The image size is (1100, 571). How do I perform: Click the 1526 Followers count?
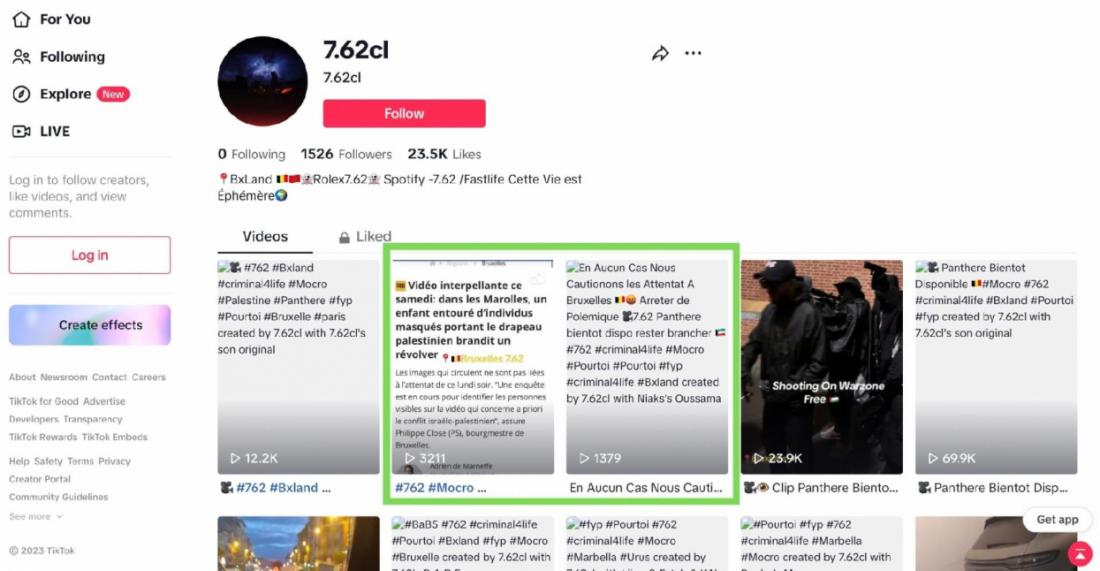pos(347,154)
